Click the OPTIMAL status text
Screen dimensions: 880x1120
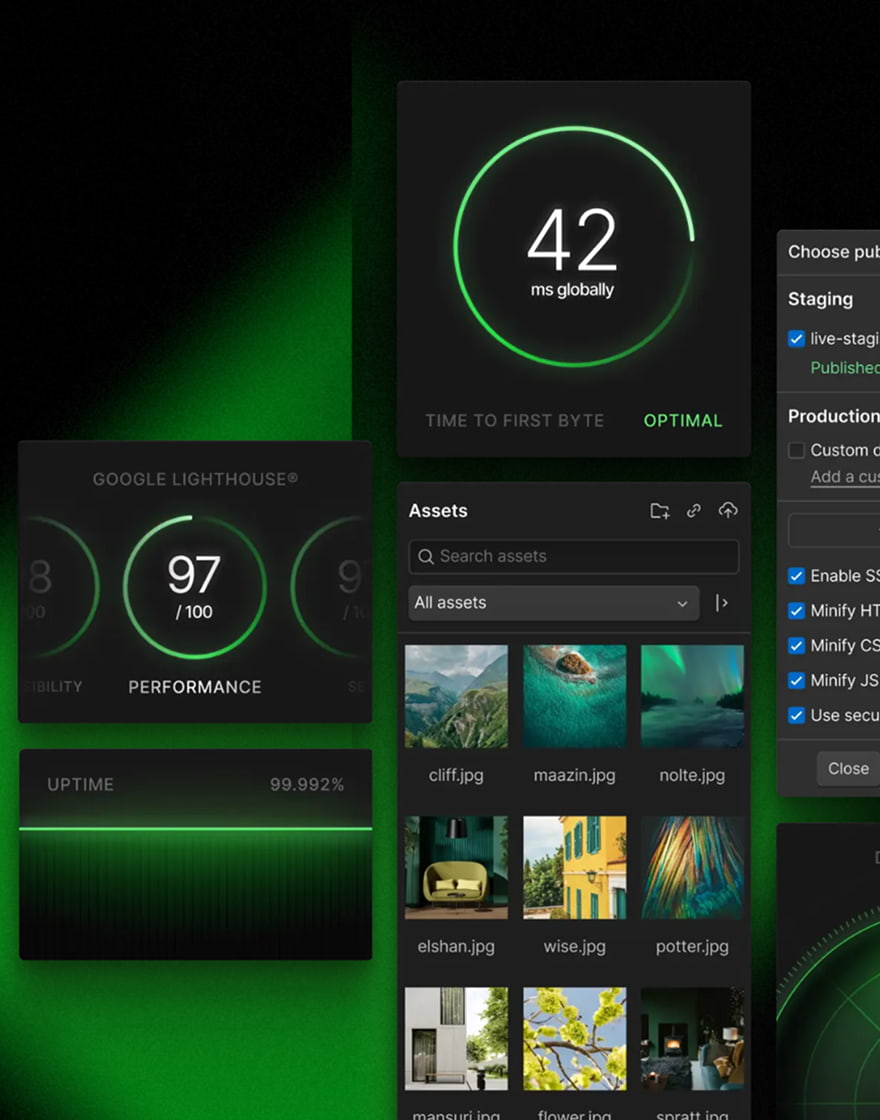coord(683,421)
